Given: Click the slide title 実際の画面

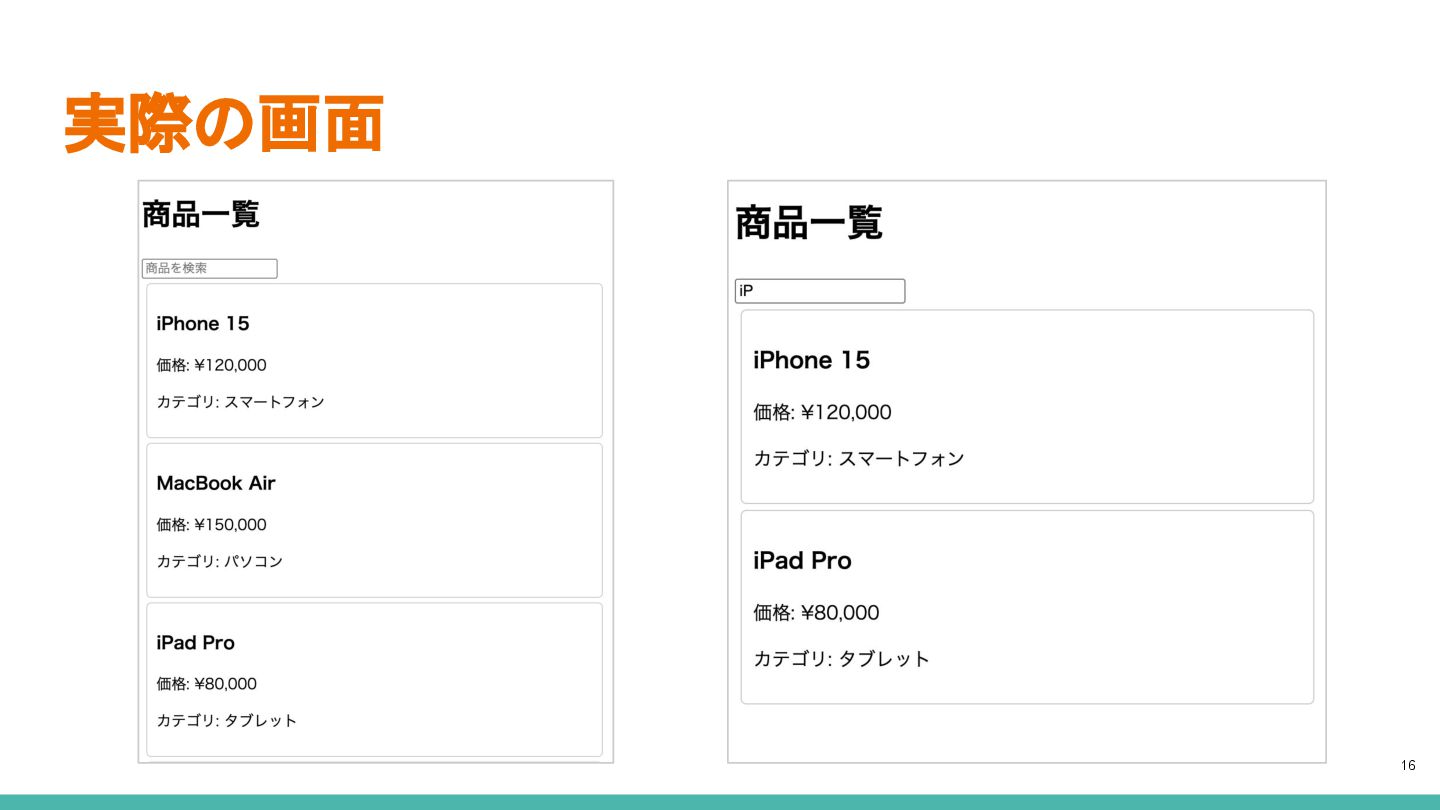Looking at the screenshot, I should pos(224,124).
